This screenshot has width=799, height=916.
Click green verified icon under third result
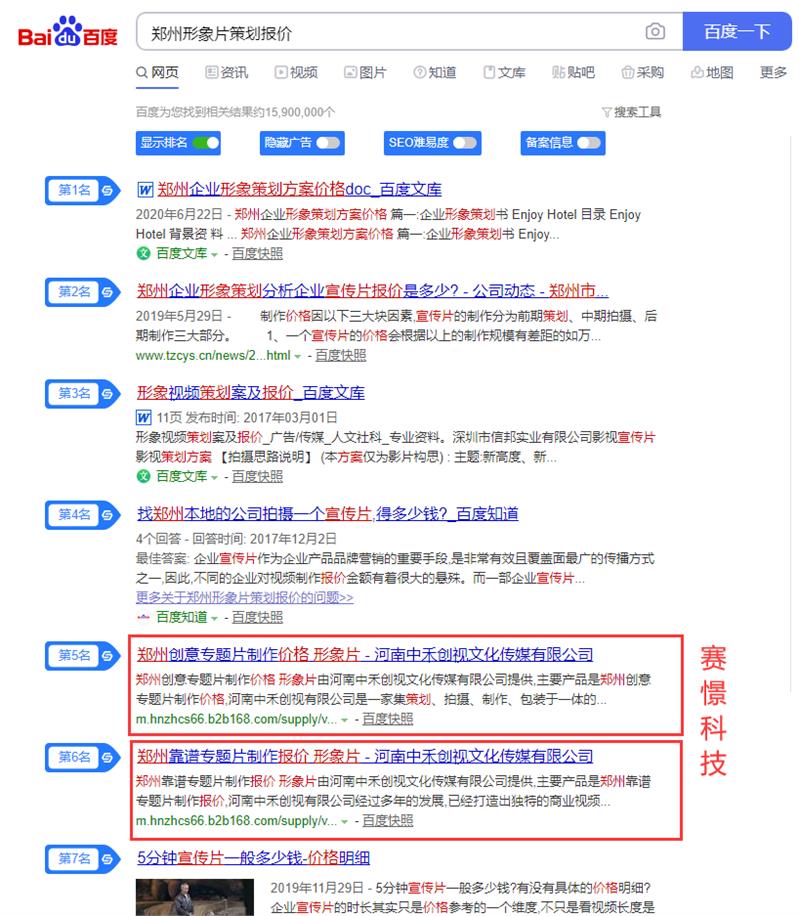click(143, 476)
